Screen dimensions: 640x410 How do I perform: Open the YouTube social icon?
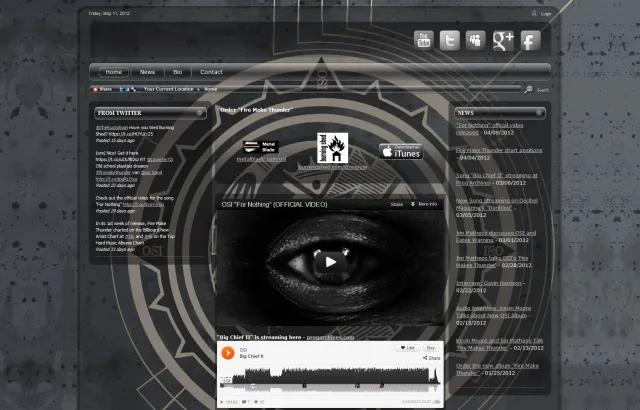click(424, 40)
